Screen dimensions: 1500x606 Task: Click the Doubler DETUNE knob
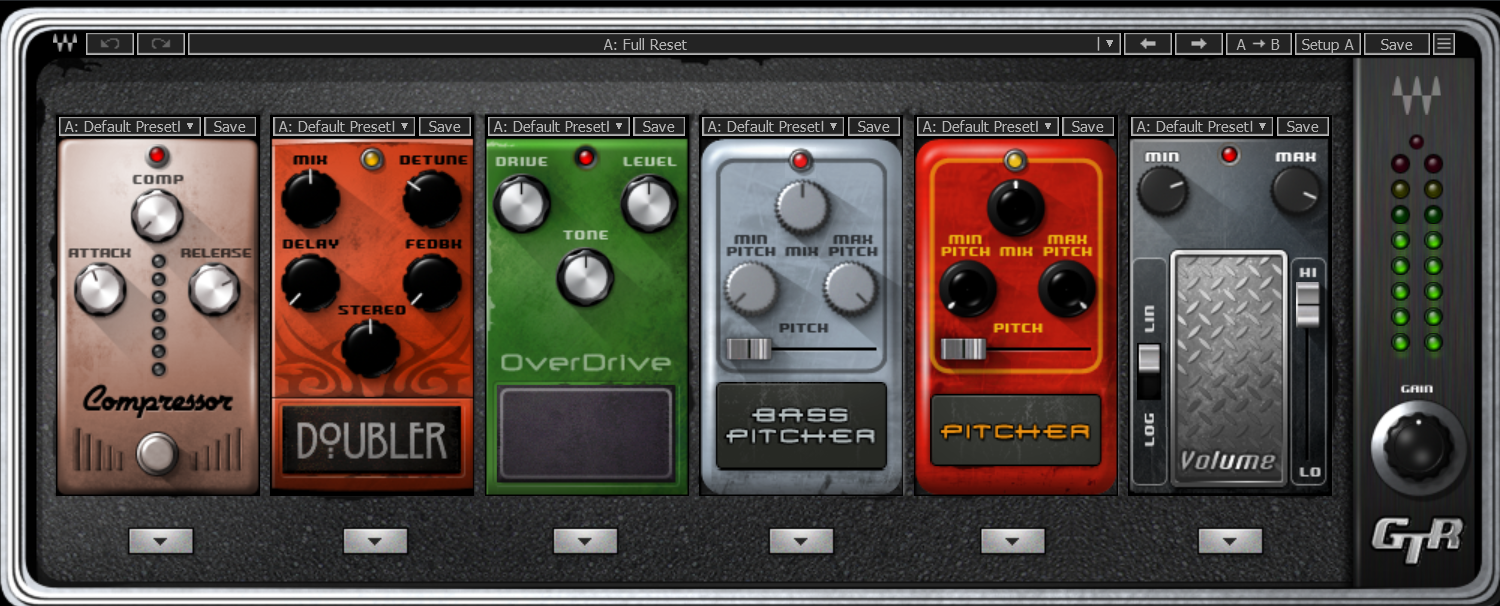pos(432,197)
